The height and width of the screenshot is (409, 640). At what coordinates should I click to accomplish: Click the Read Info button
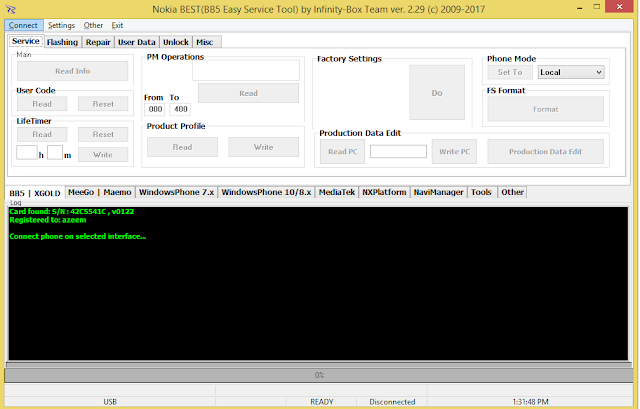tap(73, 71)
